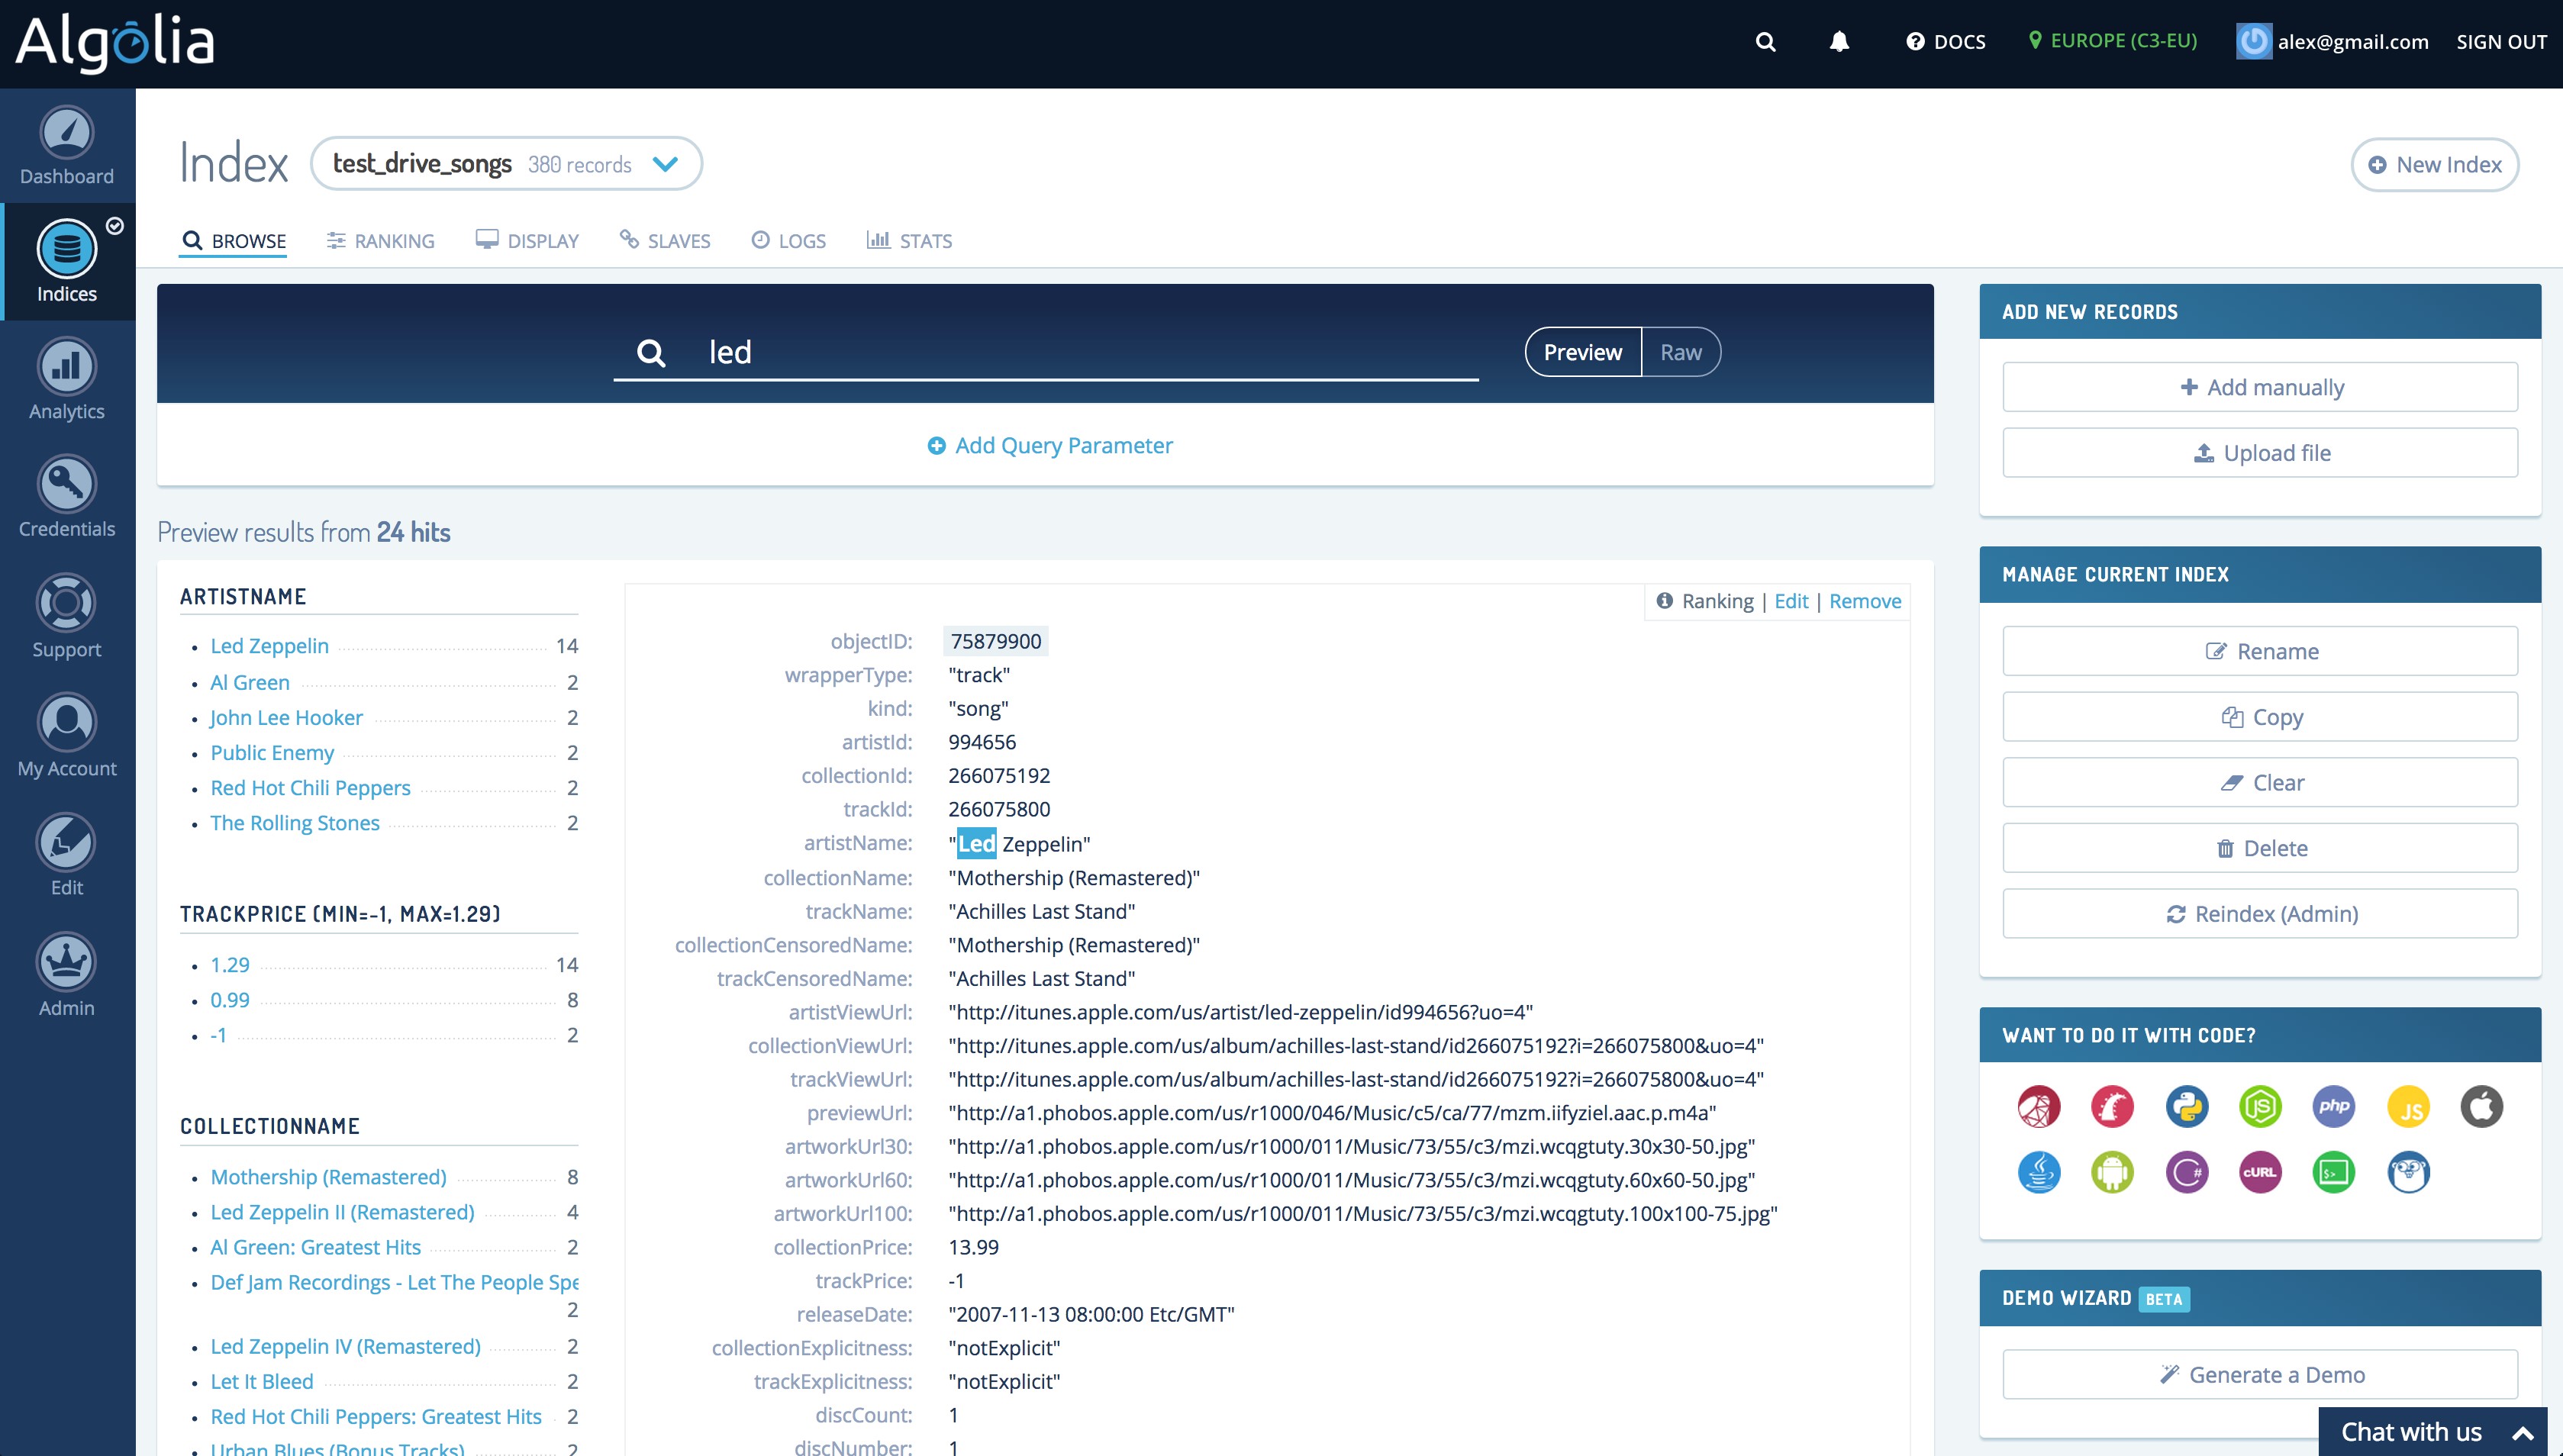Select the LOGS tab

789,241
